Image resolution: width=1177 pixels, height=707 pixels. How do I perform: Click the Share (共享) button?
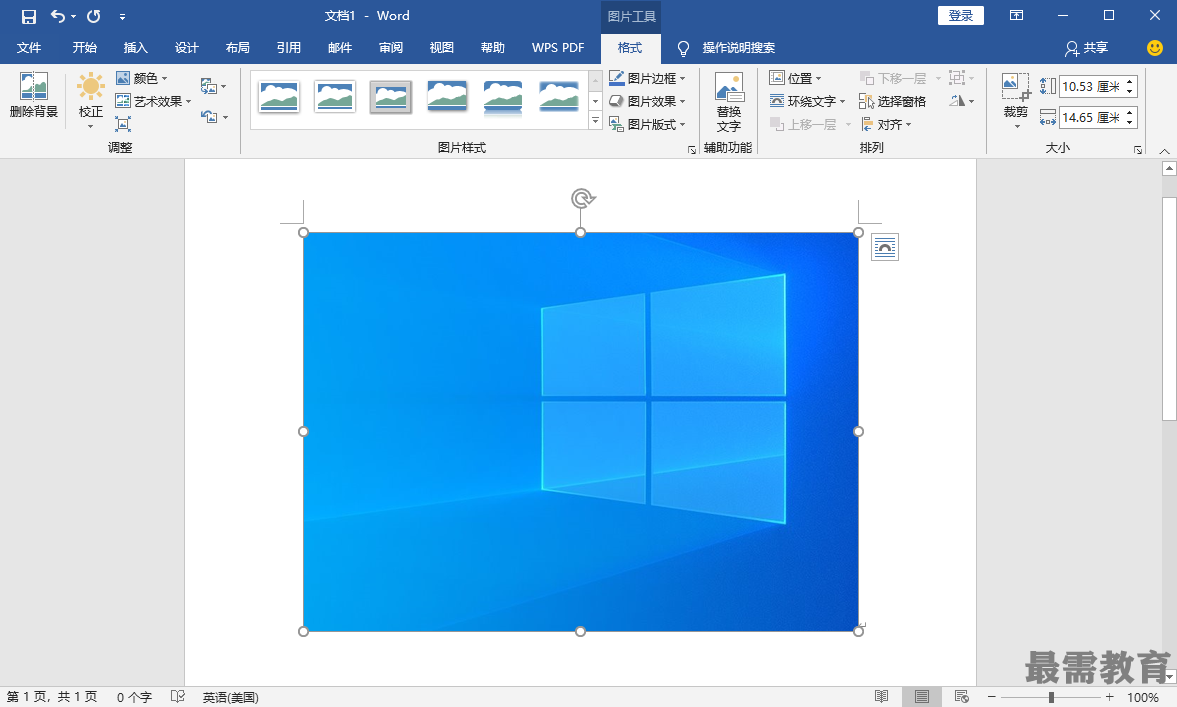coord(1087,47)
